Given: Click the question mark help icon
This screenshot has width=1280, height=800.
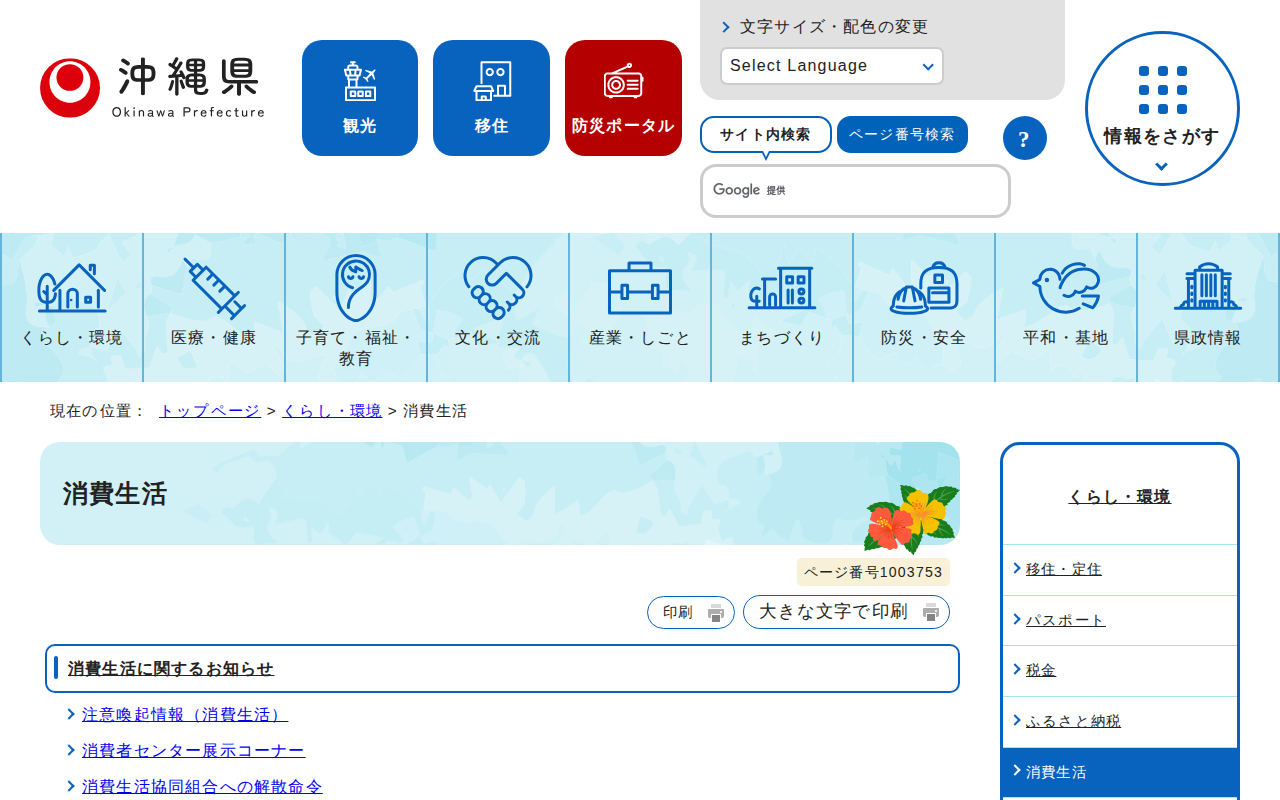Looking at the screenshot, I should click(1024, 138).
